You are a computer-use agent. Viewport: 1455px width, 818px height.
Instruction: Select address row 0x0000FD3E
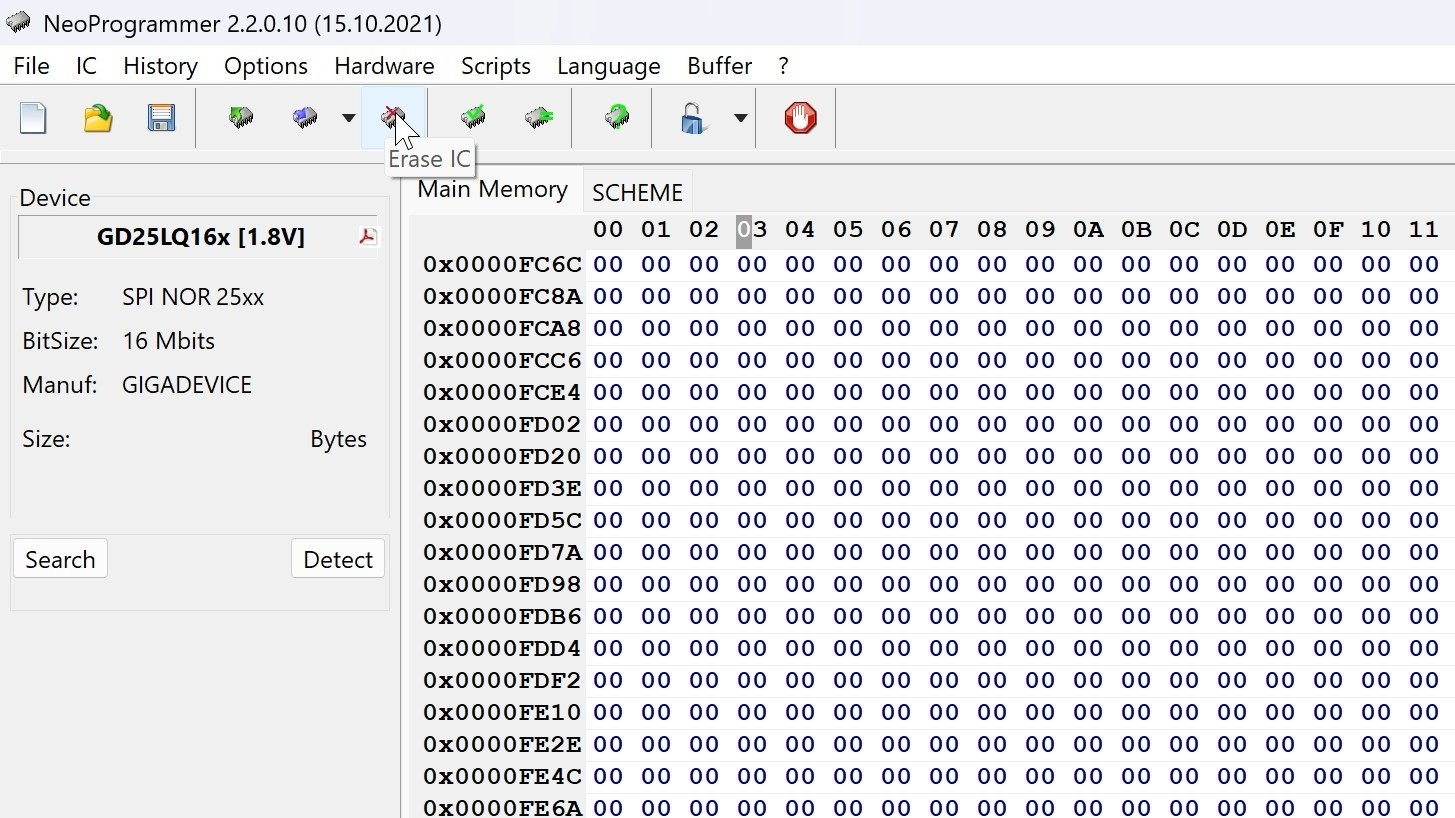coord(502,489)
